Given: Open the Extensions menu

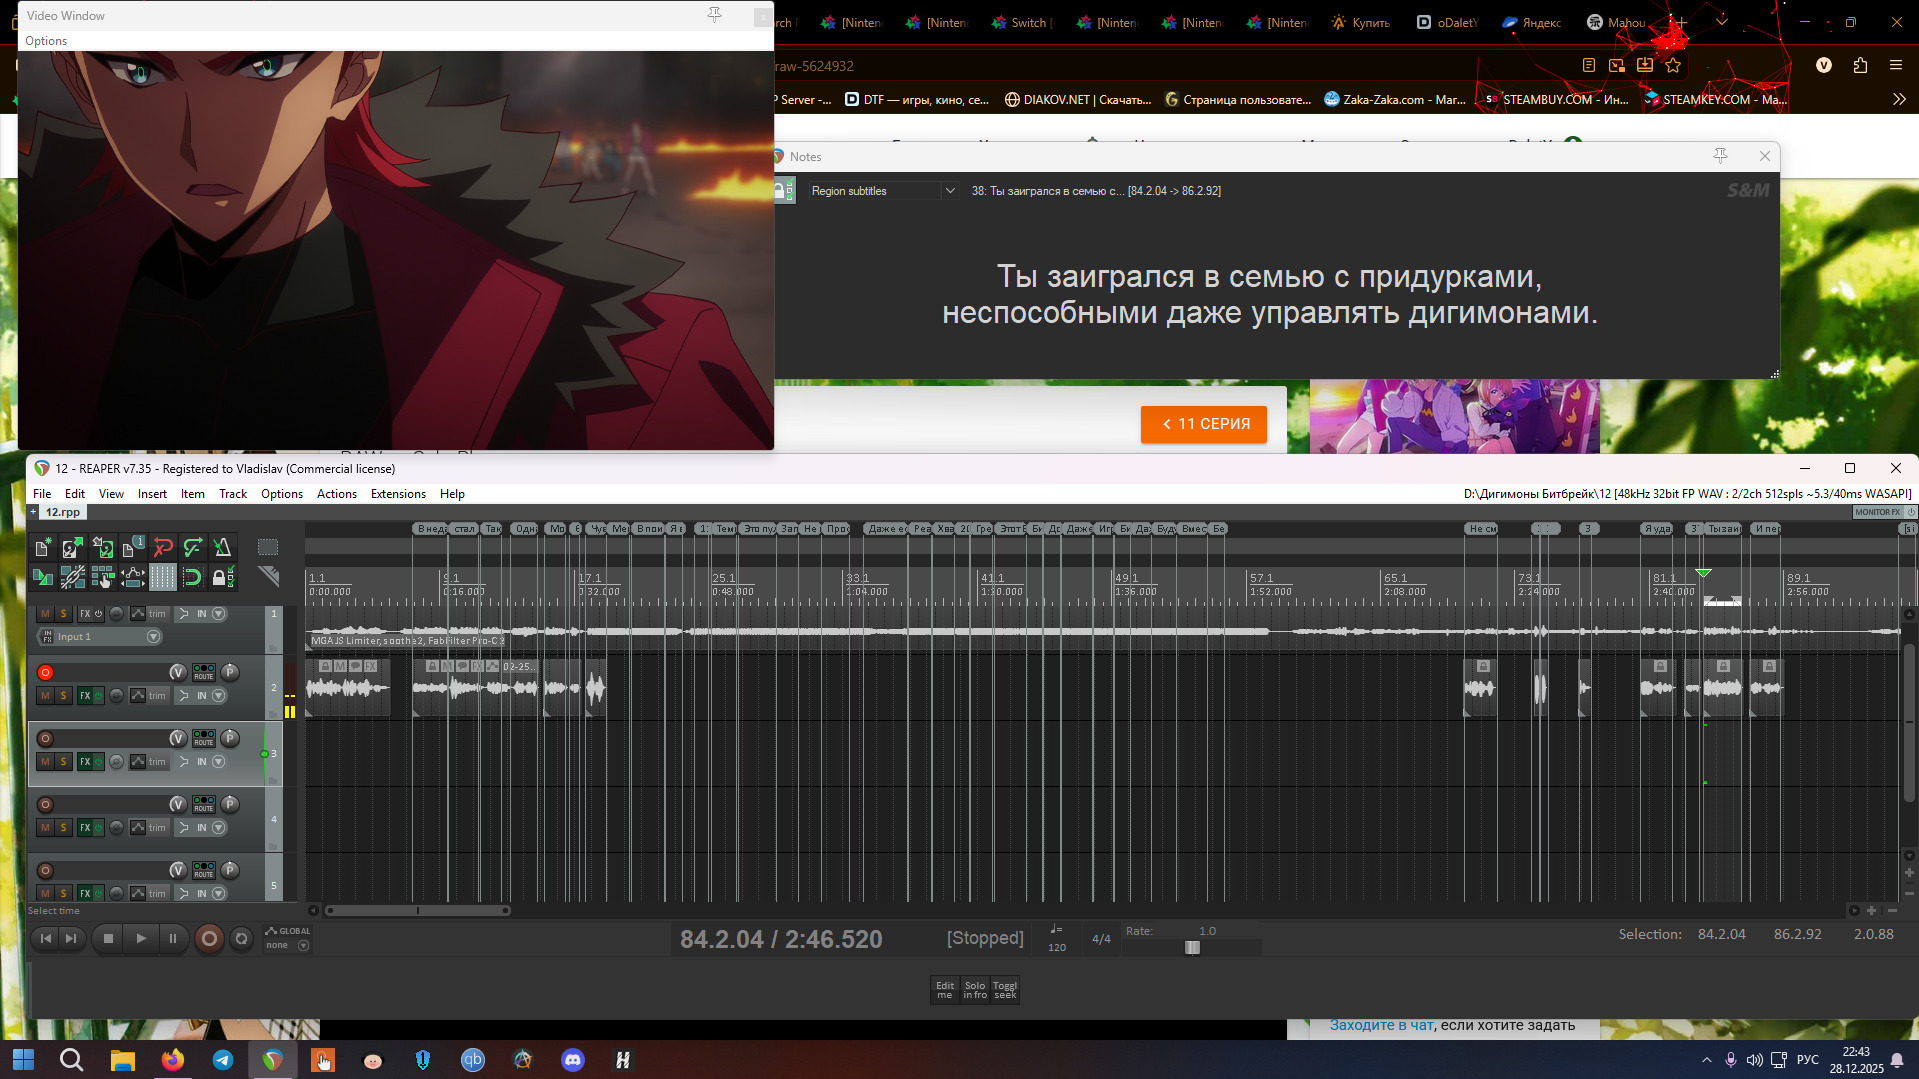Looking at the screenshot, I should (x=397, y=494).
